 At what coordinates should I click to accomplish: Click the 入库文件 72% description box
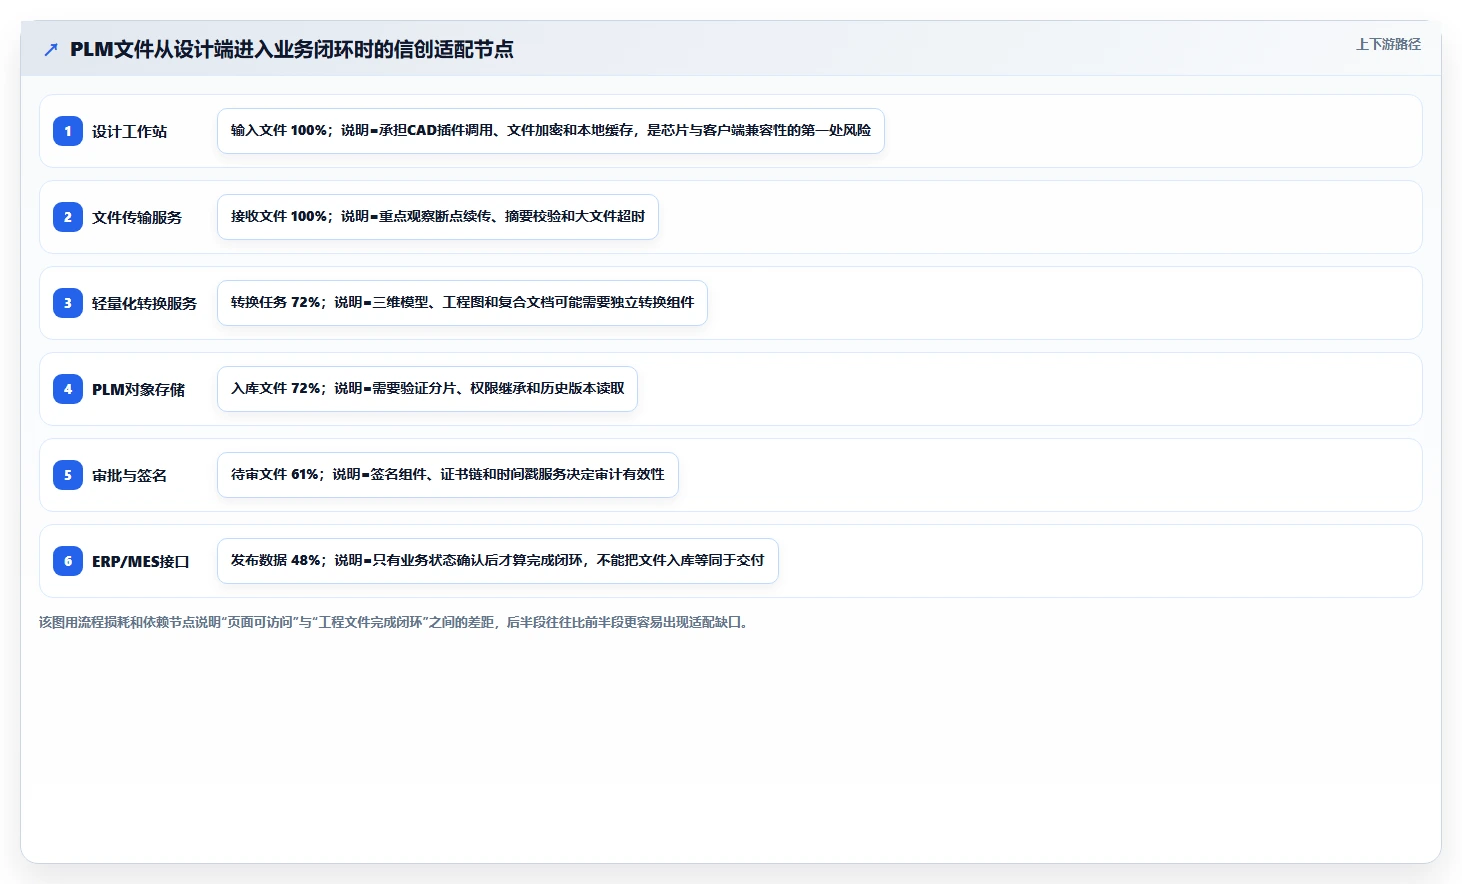427,389
